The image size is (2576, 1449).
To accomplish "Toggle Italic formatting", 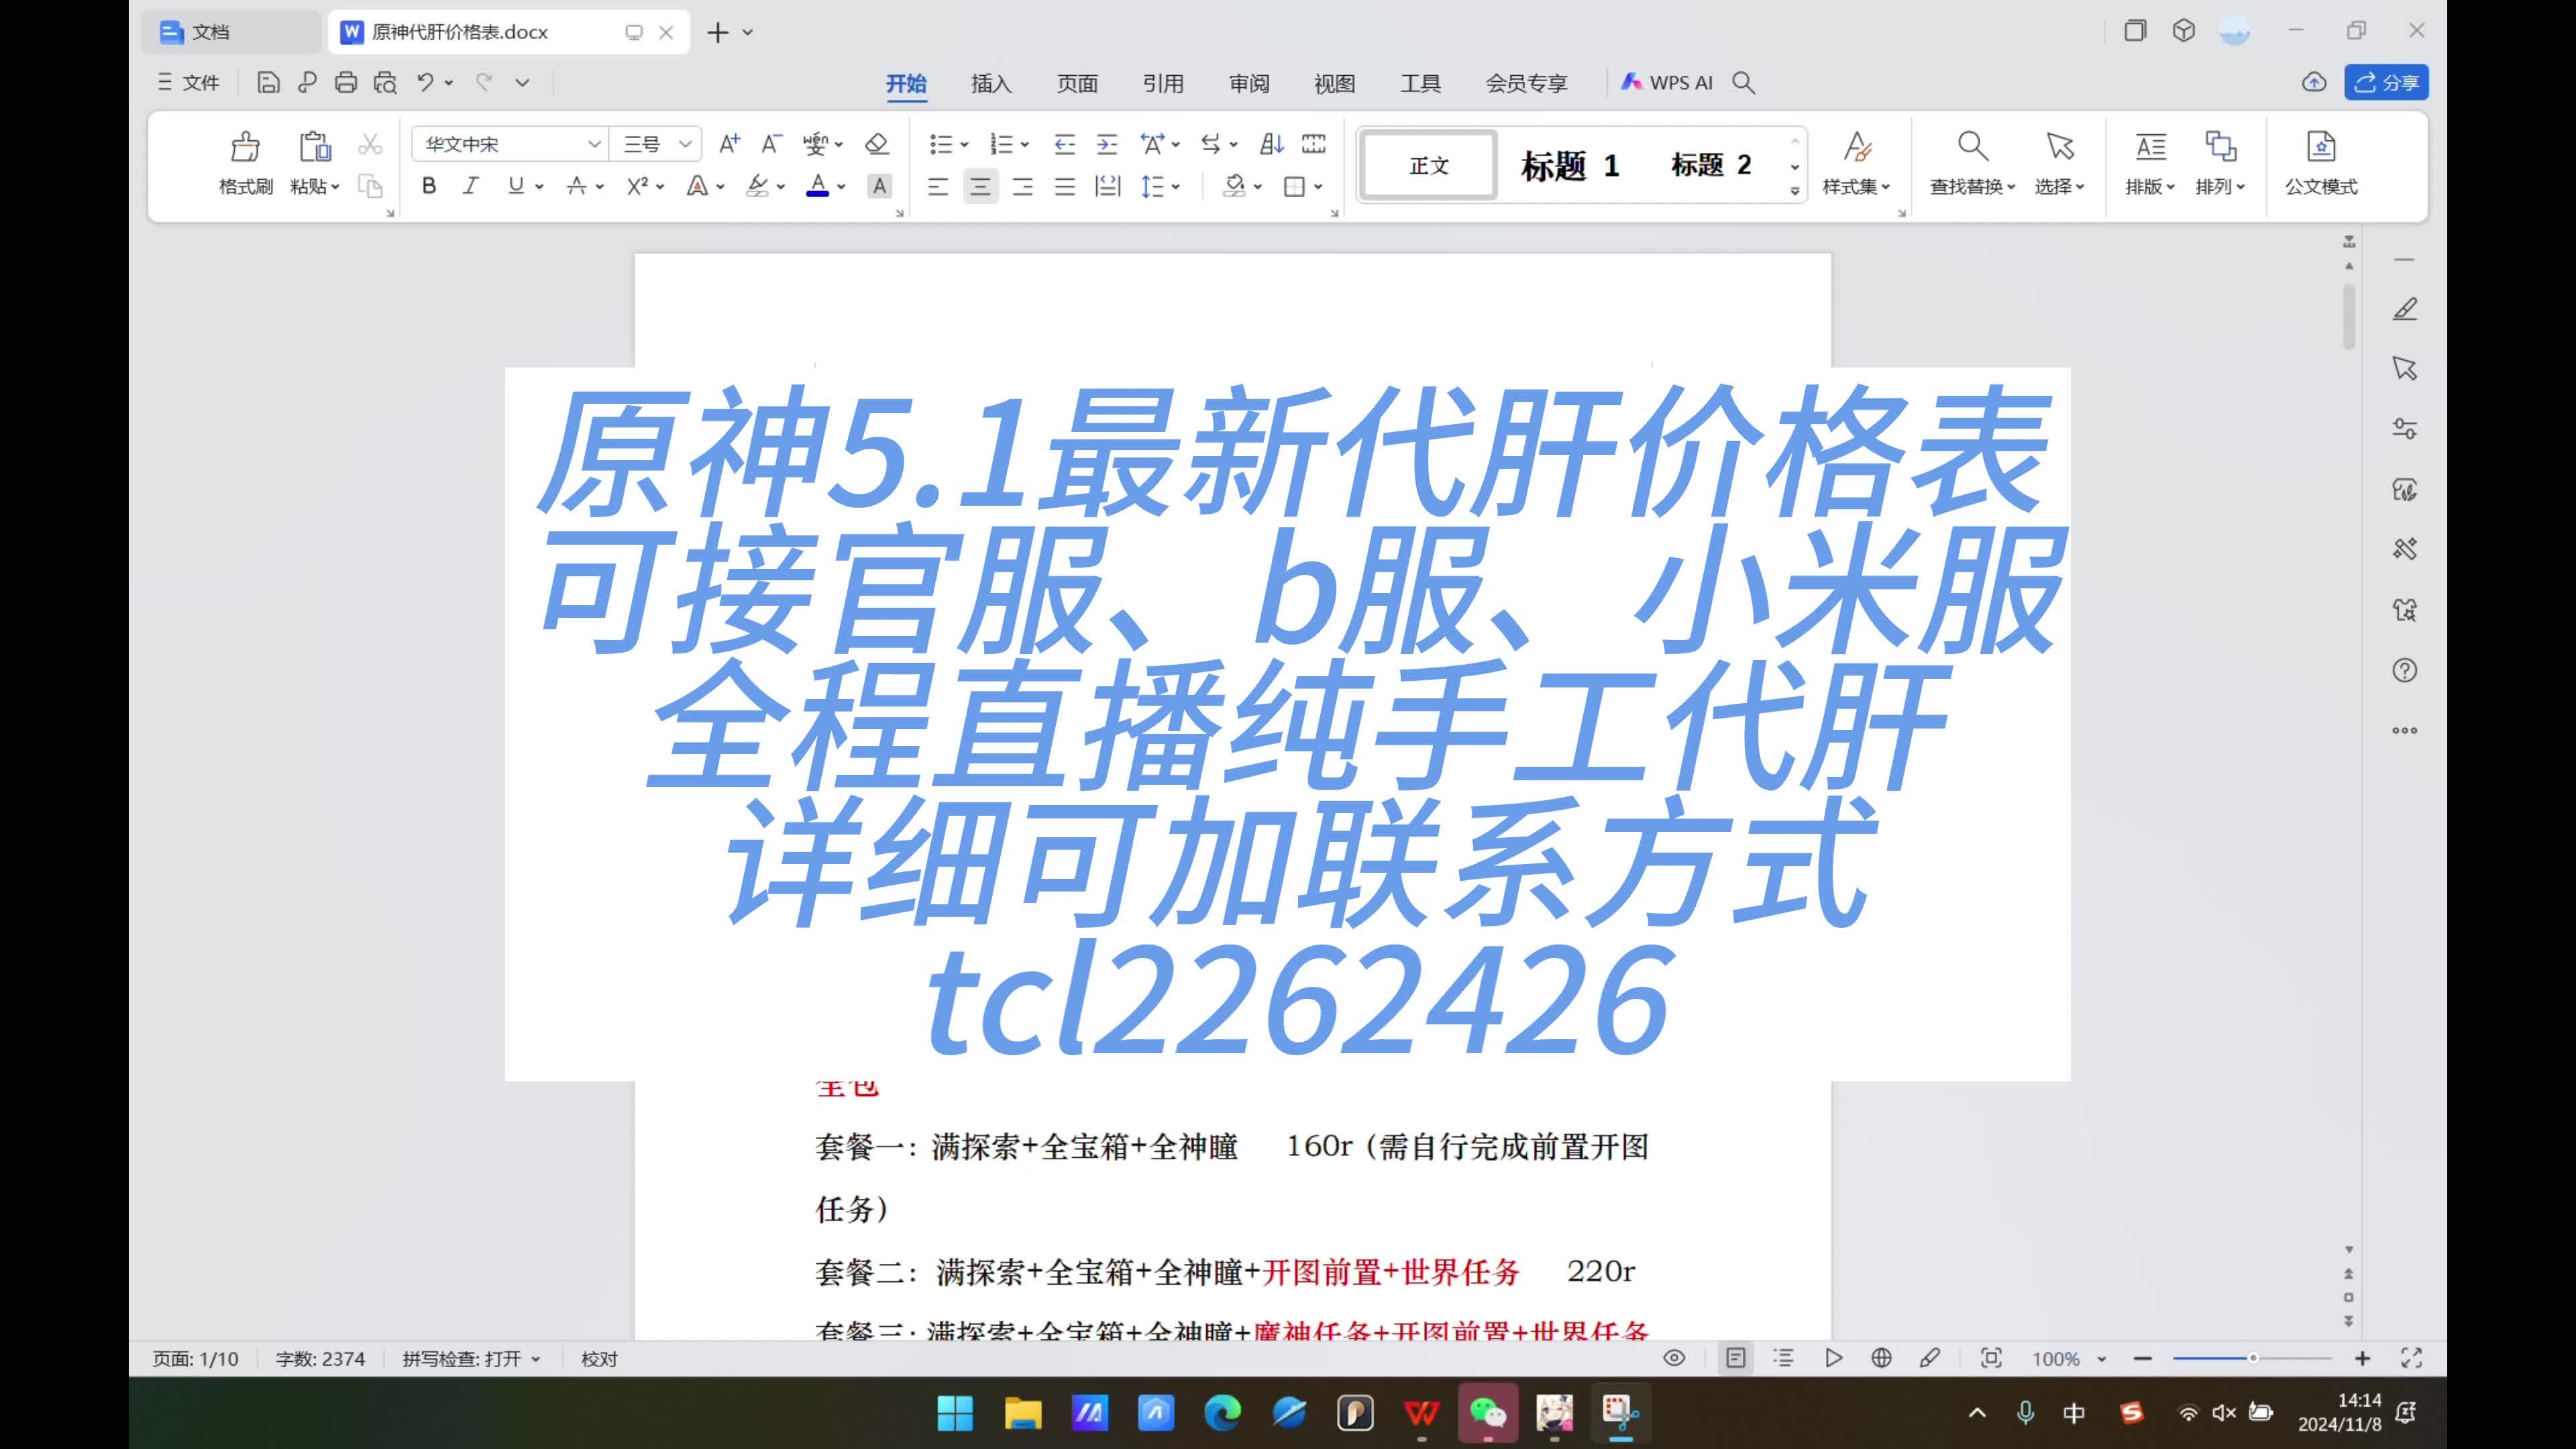I will click(x=471, y=186).
